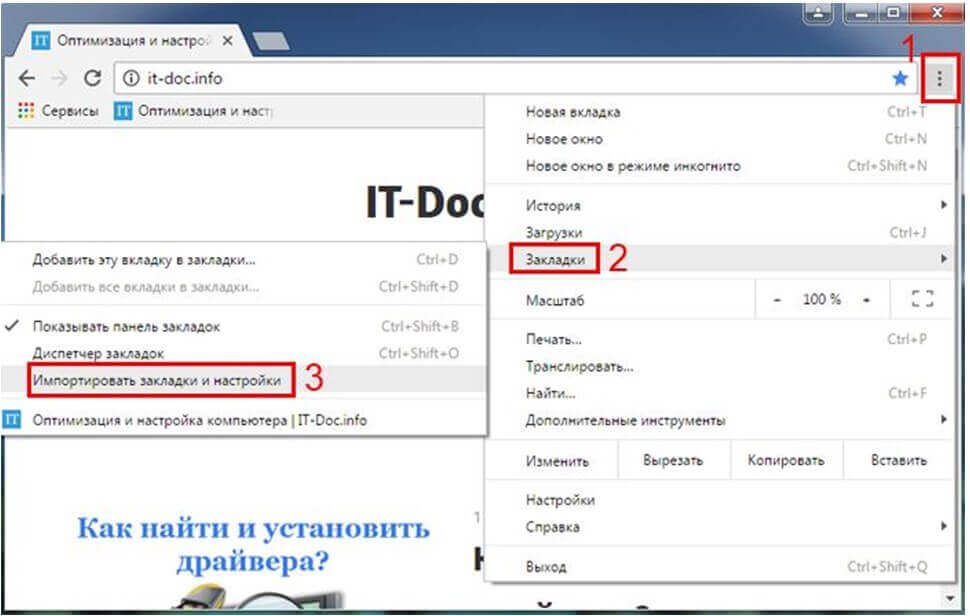Screen dimensions: 970x616
Task: Open the Сервисы apps grid icon
Action: (x=26, y=111)
